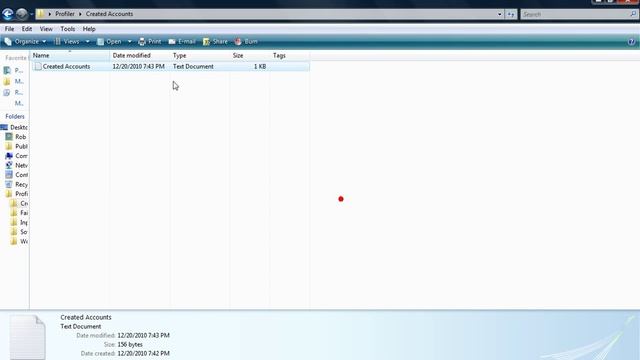640x360 pixels.
Task: Sort by Date modified column header
Action: tap(140, 56)
